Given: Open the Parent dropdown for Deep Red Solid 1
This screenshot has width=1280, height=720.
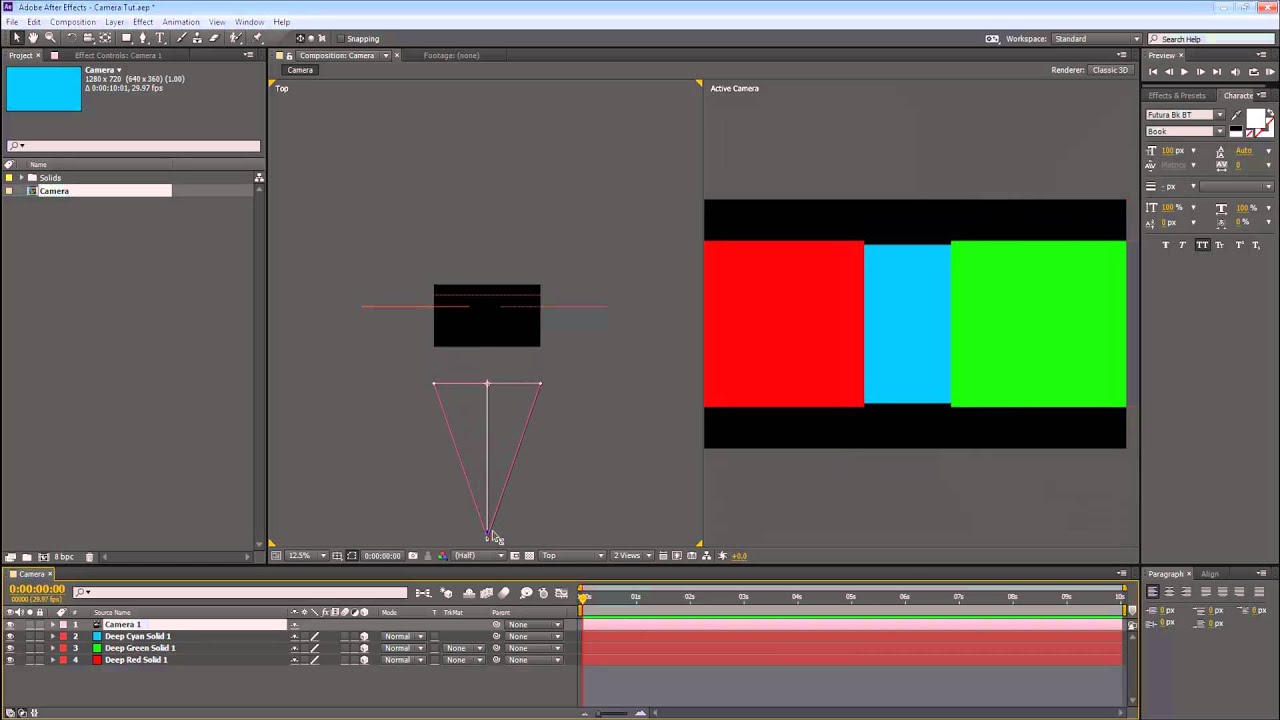Looking at the screenshot, I should coord(530,659).
